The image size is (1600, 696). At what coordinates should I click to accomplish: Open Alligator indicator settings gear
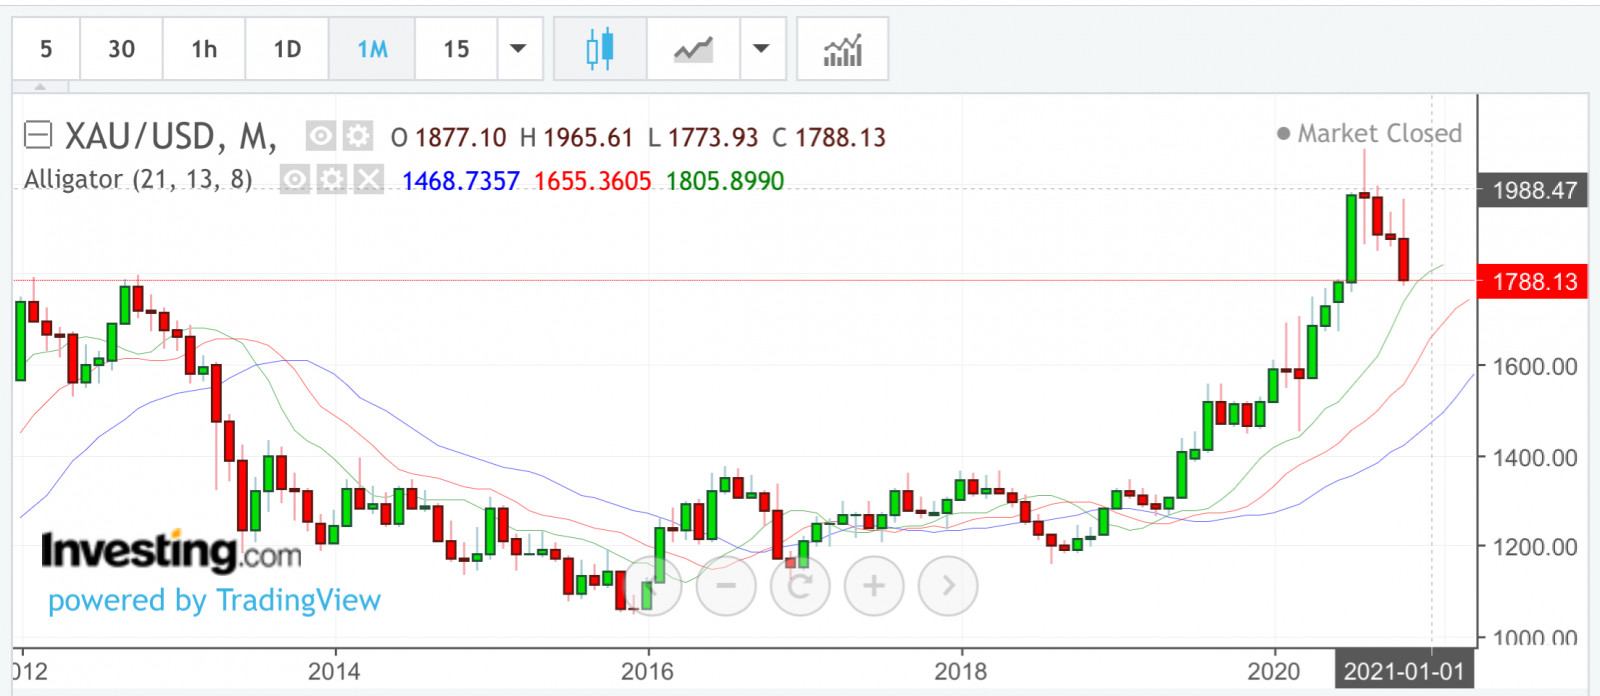tap(332, 180)
